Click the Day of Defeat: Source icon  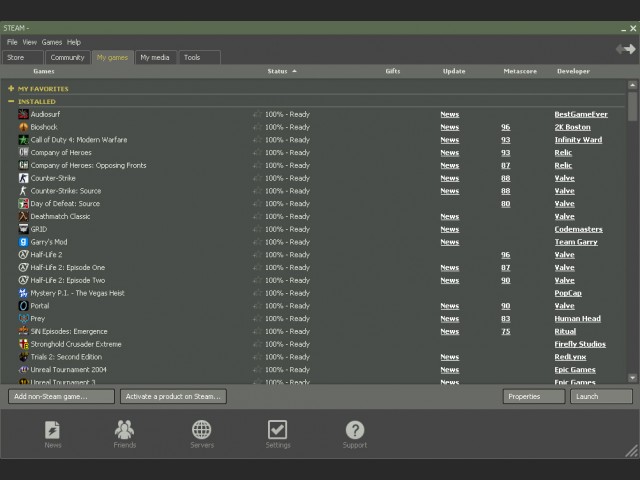pos(24,203)
